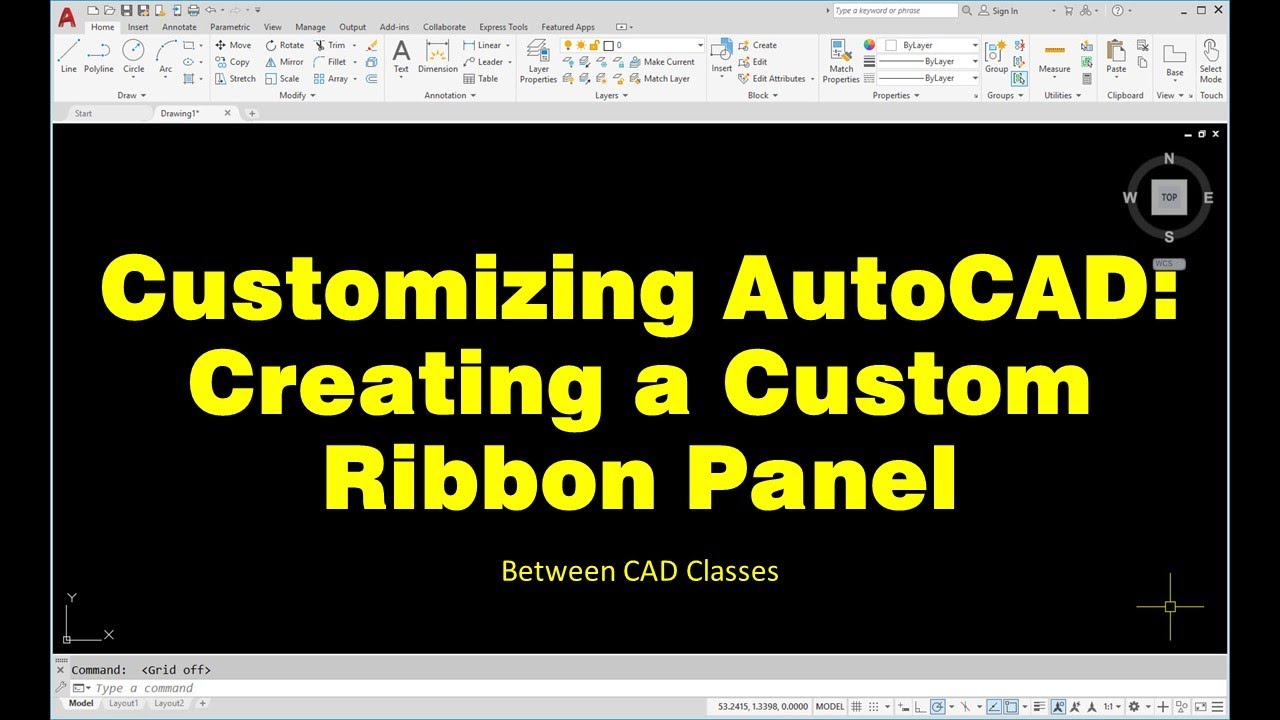Expand the Annotation panel
The height and width of the screenshot is (720, 1280).
(450, 95)
